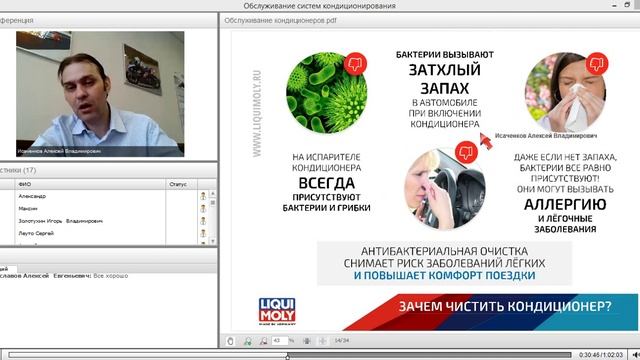Click the Liqui Moly logo on slide
640x360 pixels.
277,311
